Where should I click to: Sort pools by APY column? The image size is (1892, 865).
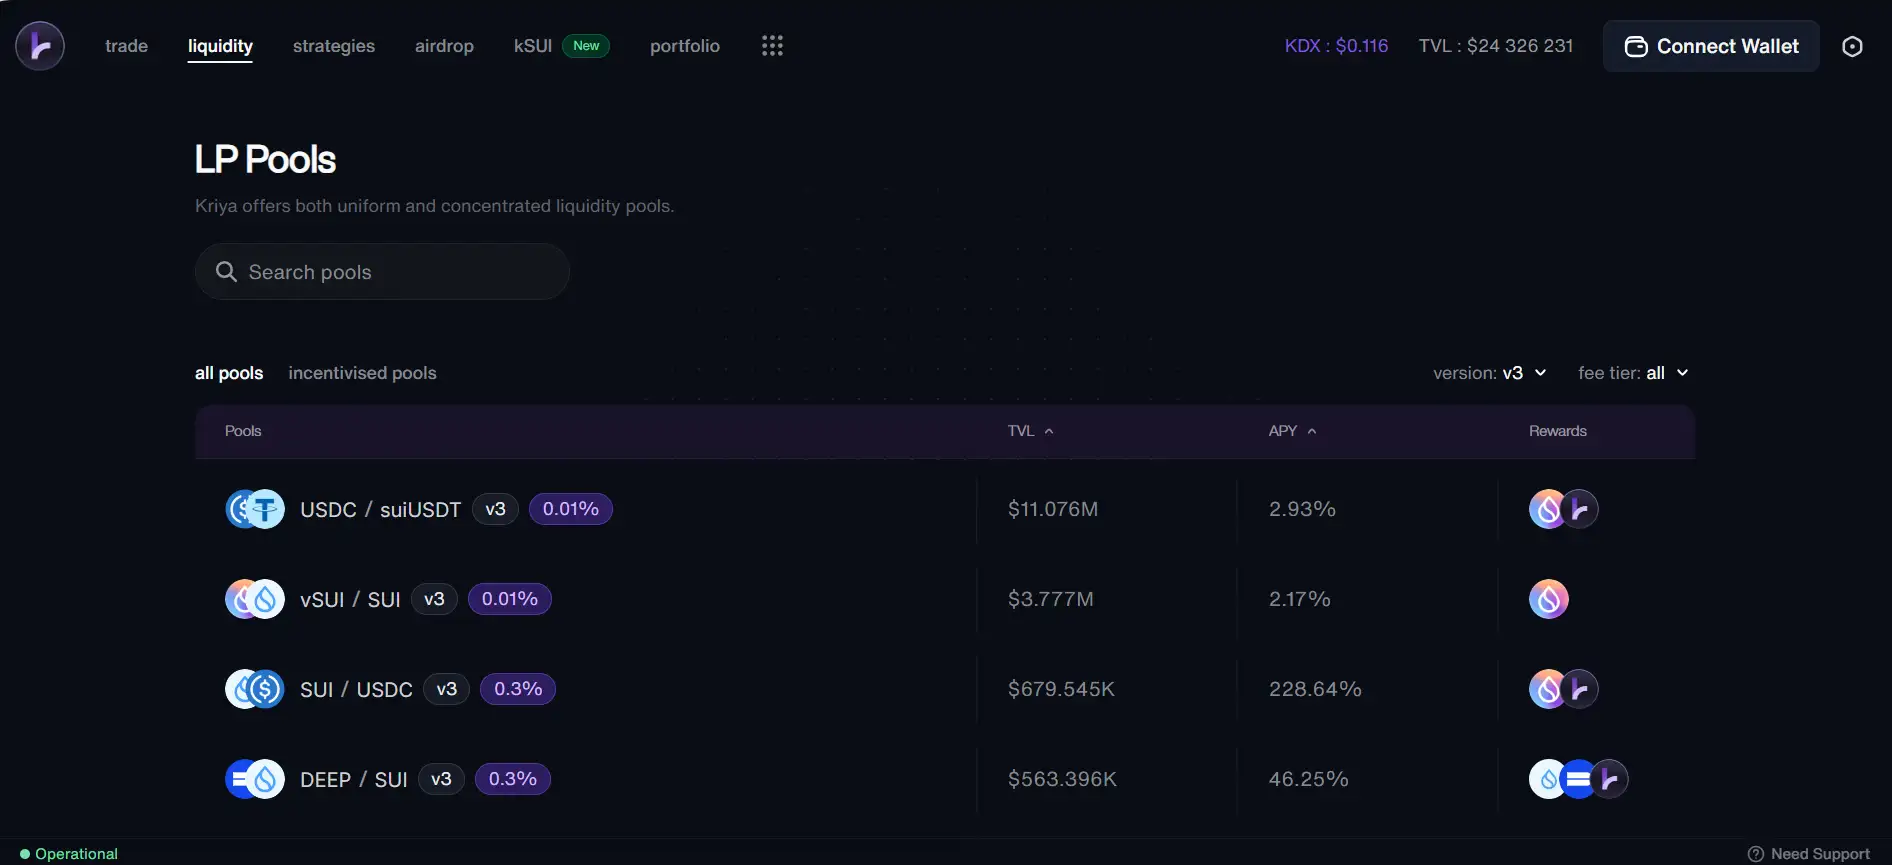click(x=1292, y=431)
